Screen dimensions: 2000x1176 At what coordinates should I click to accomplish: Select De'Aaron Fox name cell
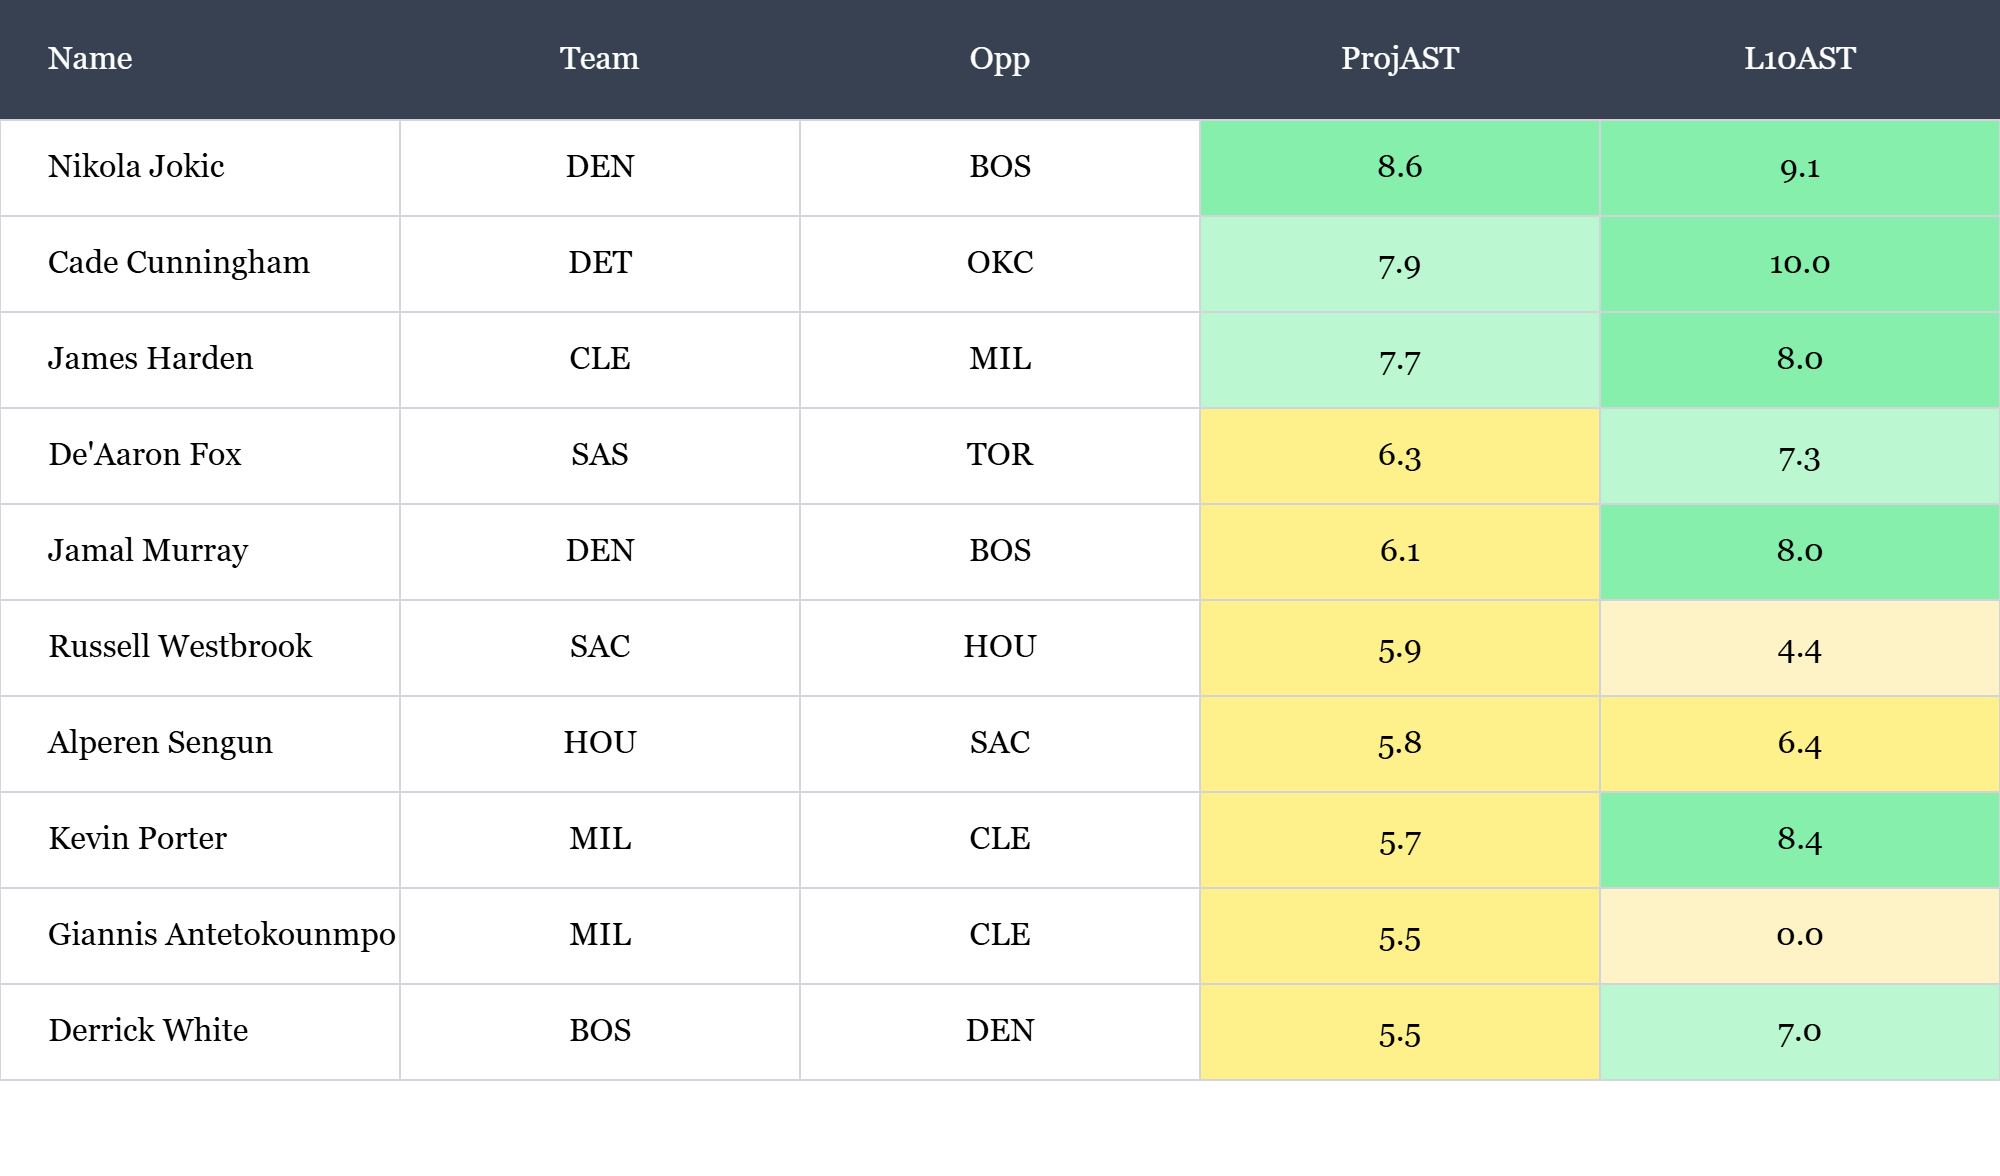[x=145, y=454]
